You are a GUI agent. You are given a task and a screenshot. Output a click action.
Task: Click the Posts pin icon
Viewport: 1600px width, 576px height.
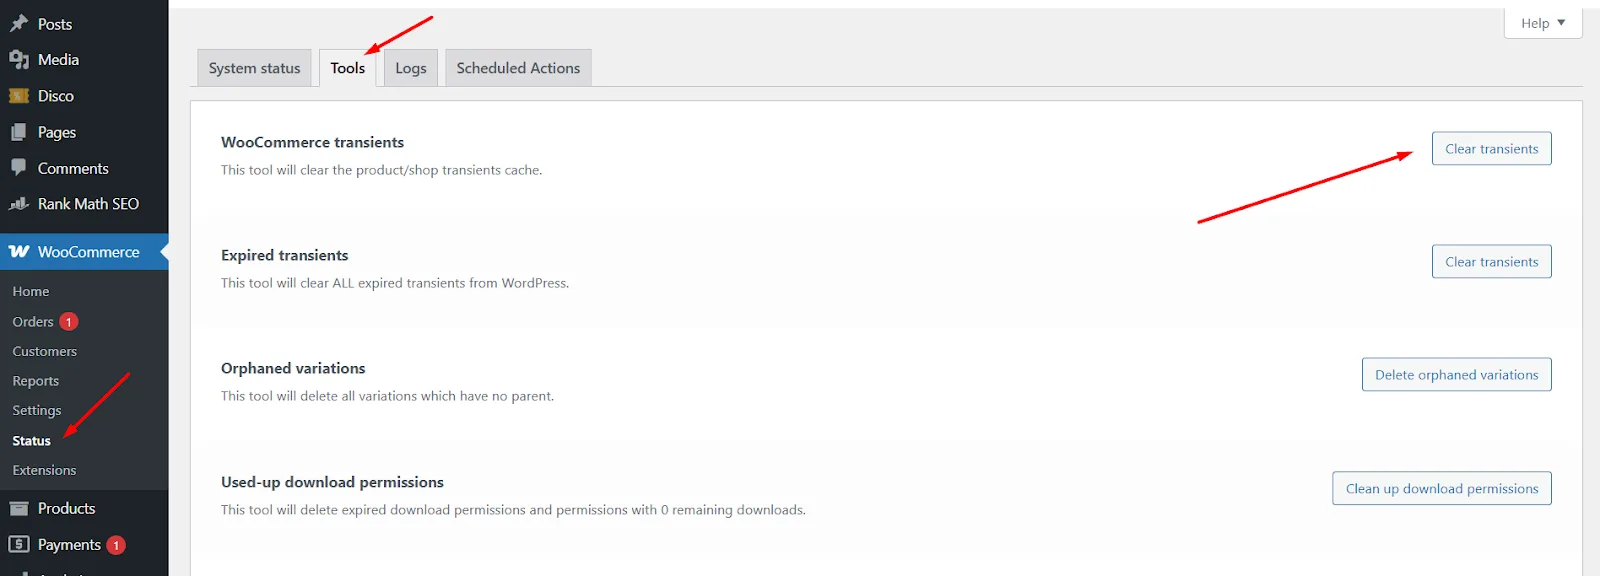[x=19, y=23]
